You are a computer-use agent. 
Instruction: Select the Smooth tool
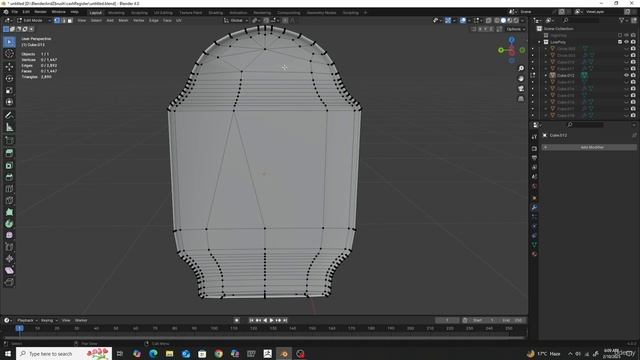(x=9, y=236)
